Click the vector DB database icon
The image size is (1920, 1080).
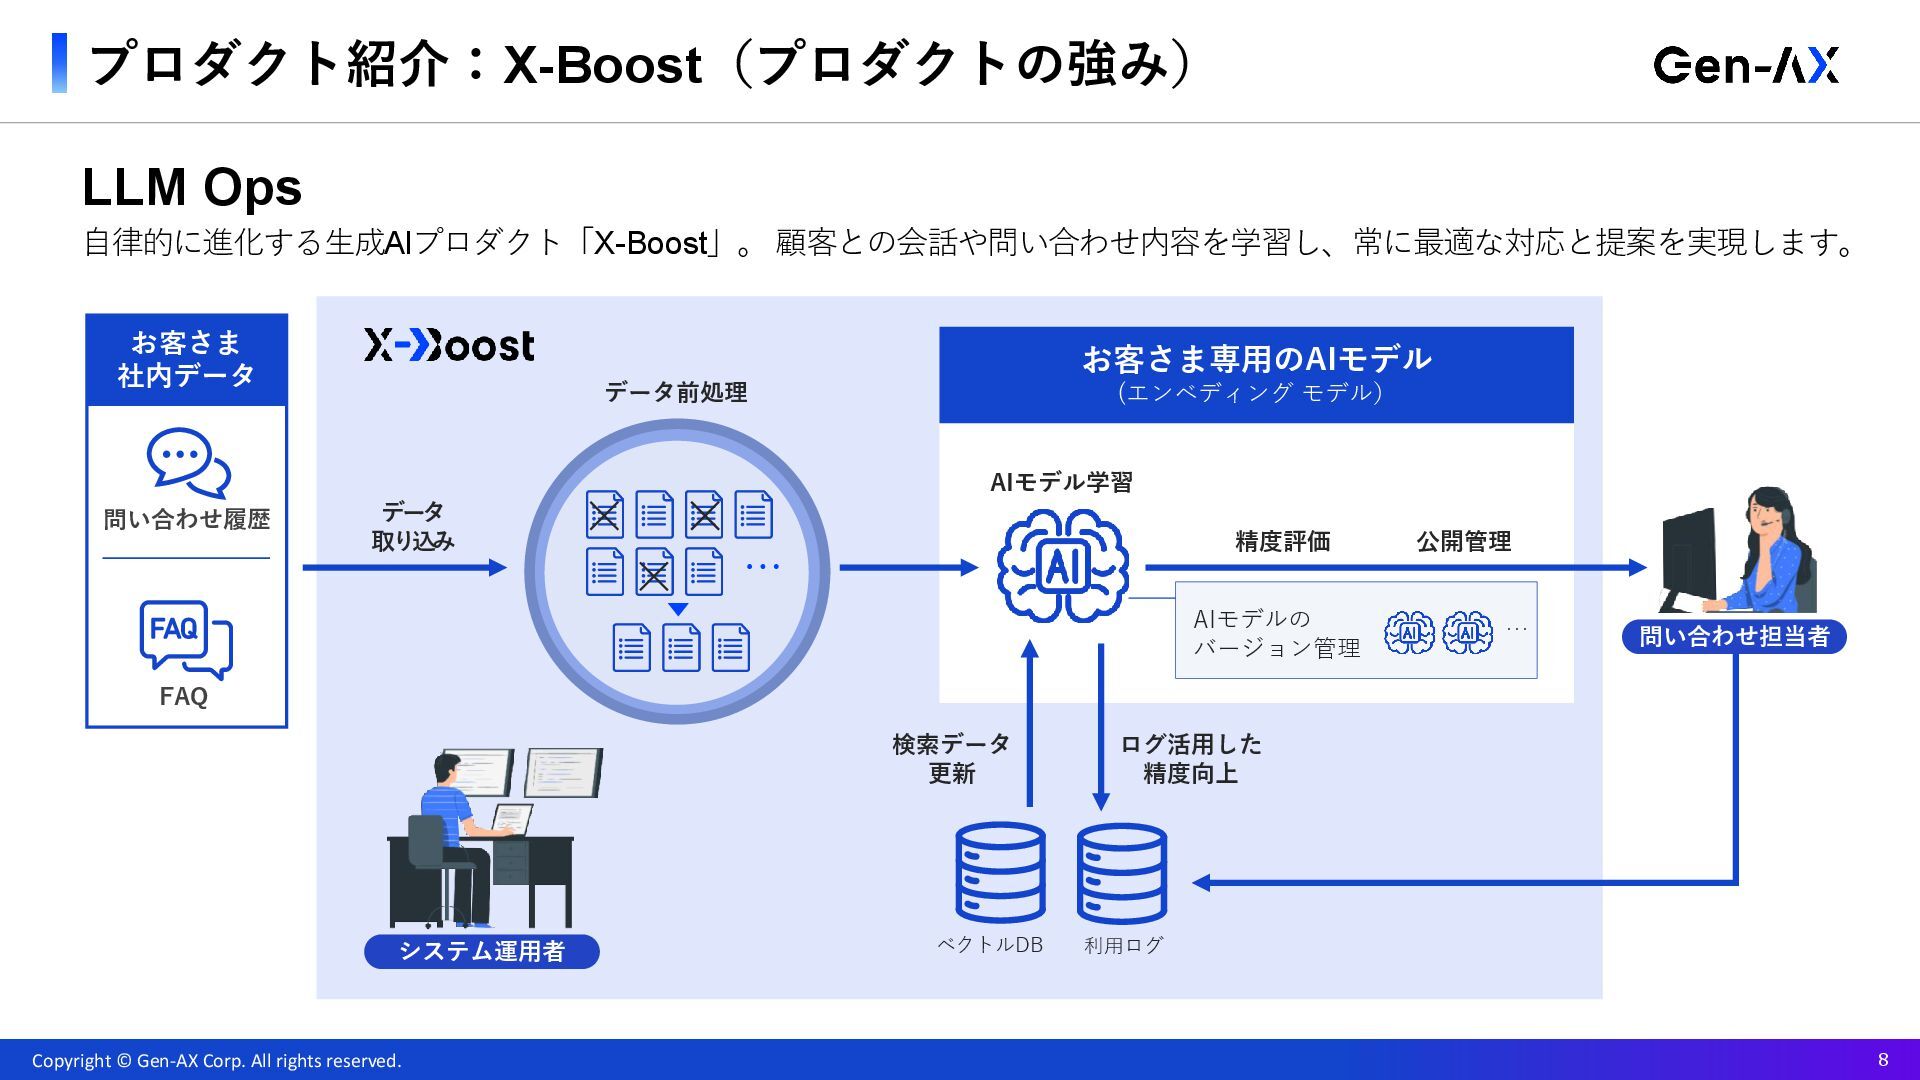click(x=1000, y=873)
